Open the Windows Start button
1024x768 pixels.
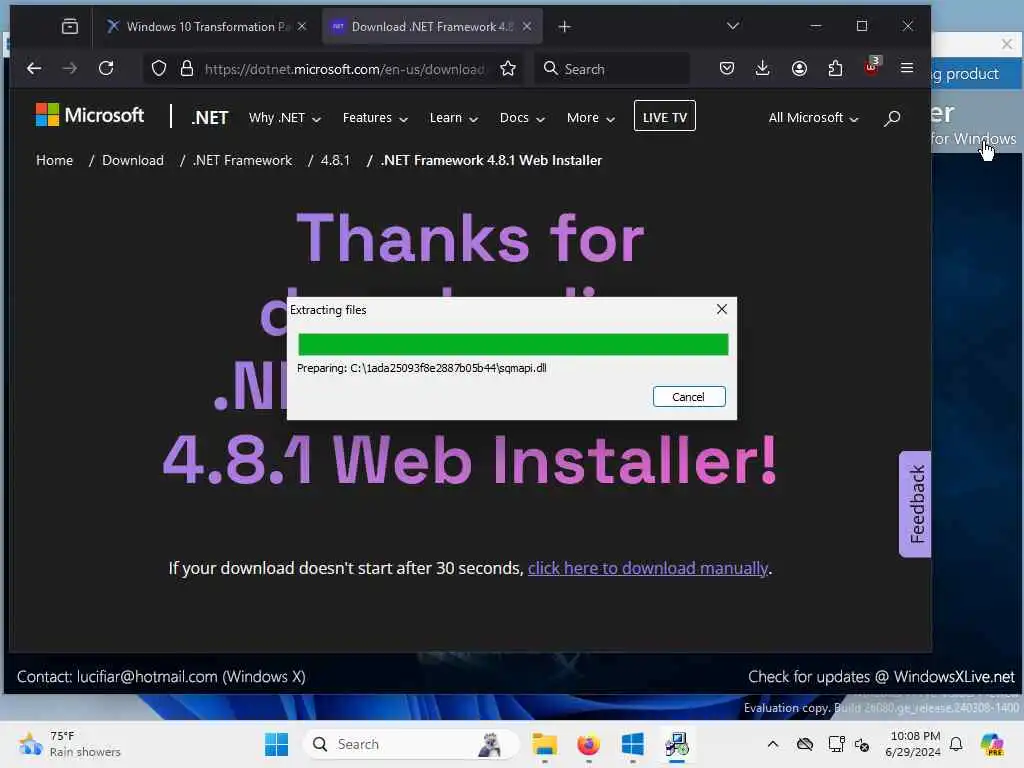(x=276, y=744)
